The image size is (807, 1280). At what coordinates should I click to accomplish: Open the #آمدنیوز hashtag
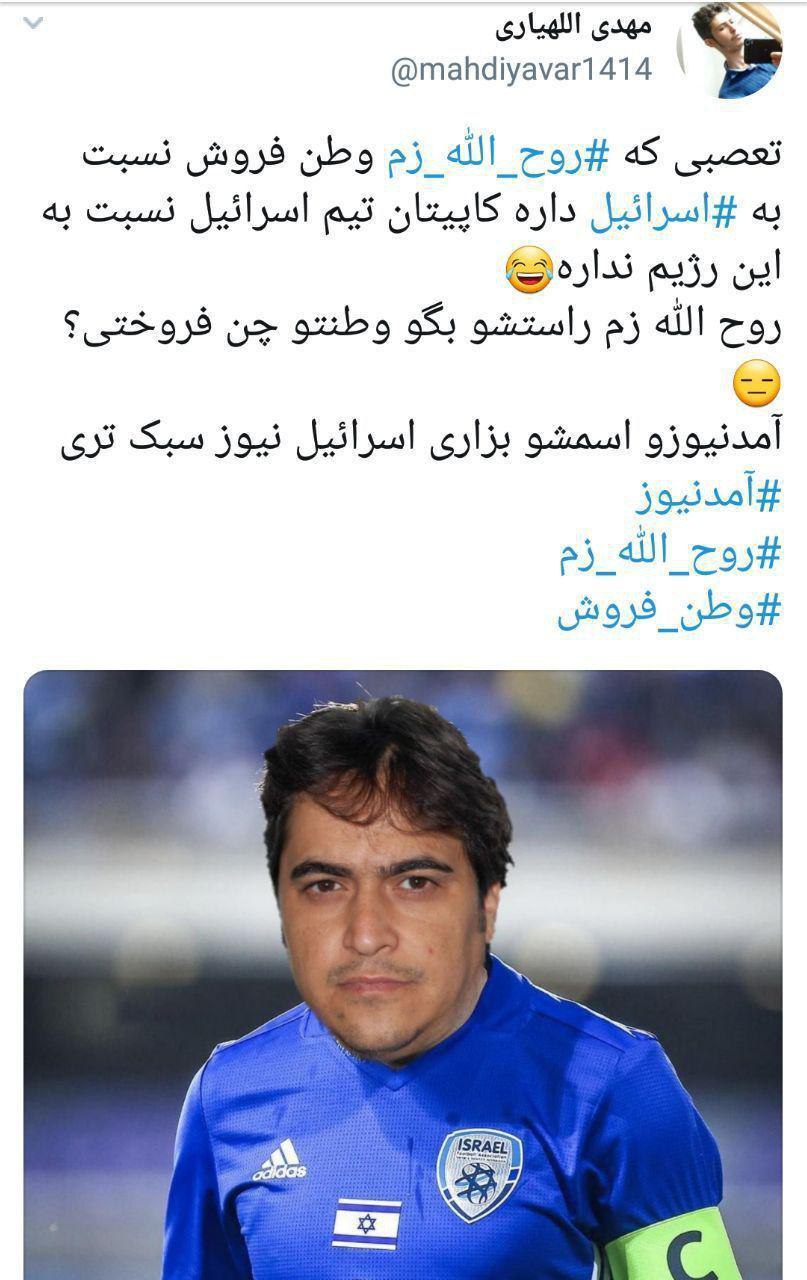click(x=707, y=497)
